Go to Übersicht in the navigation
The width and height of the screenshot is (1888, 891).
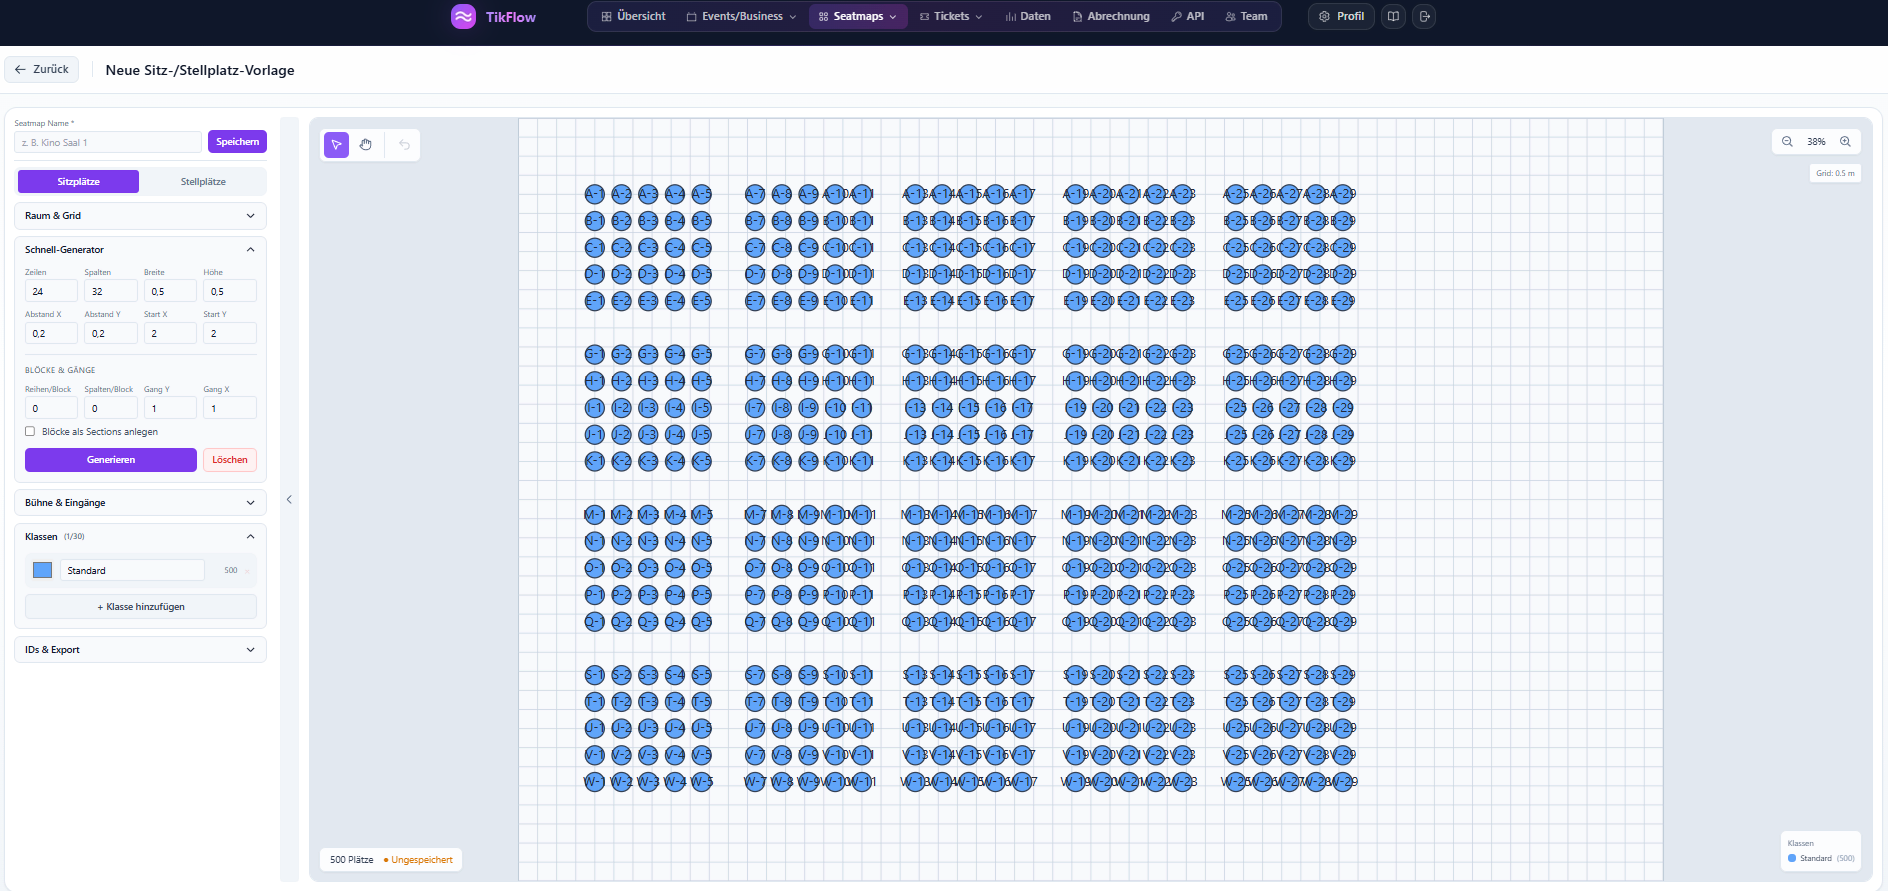click(x=633, y=17)
